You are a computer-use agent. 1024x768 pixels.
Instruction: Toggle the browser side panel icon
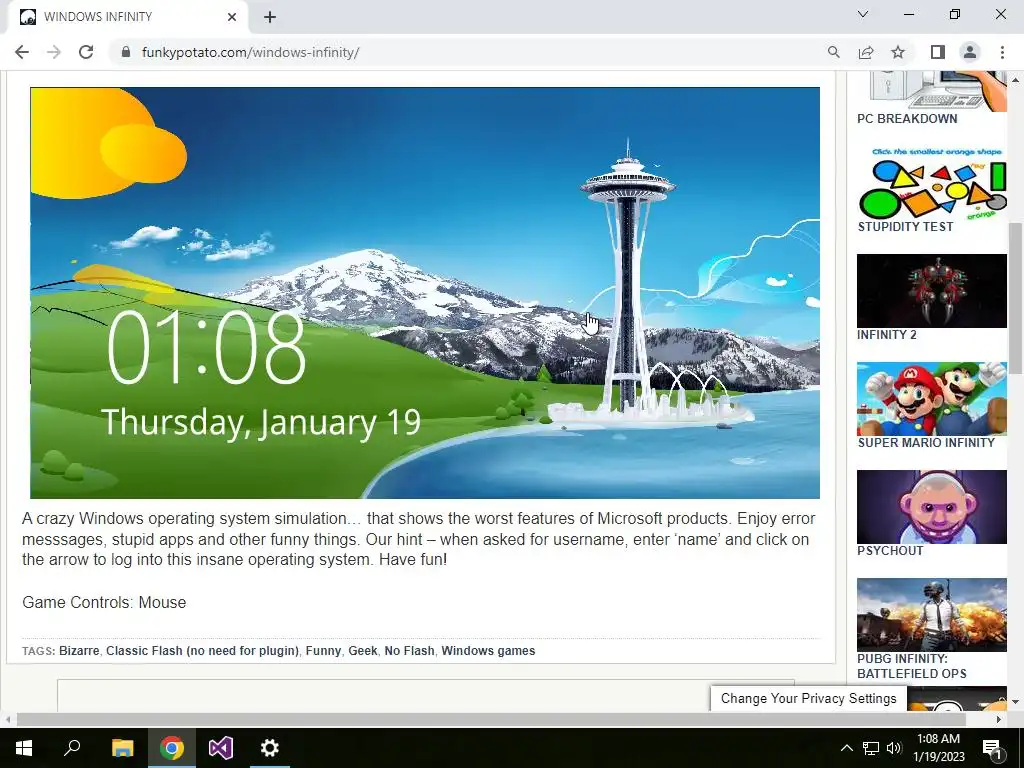[x=938, y=52]
